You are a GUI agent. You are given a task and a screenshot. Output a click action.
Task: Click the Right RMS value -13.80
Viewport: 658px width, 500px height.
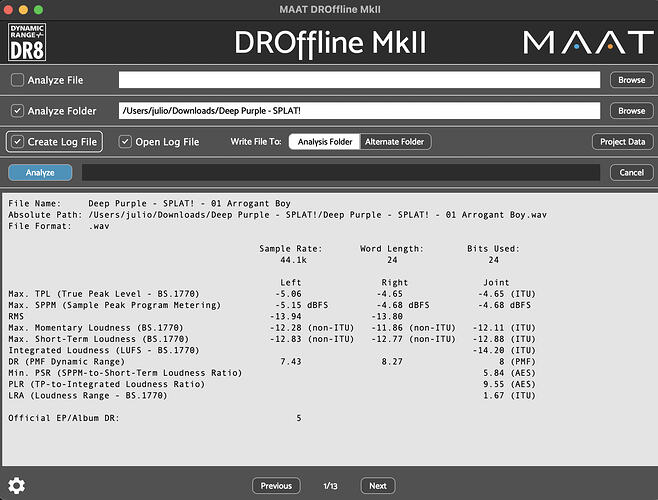(x=387, y=317)
